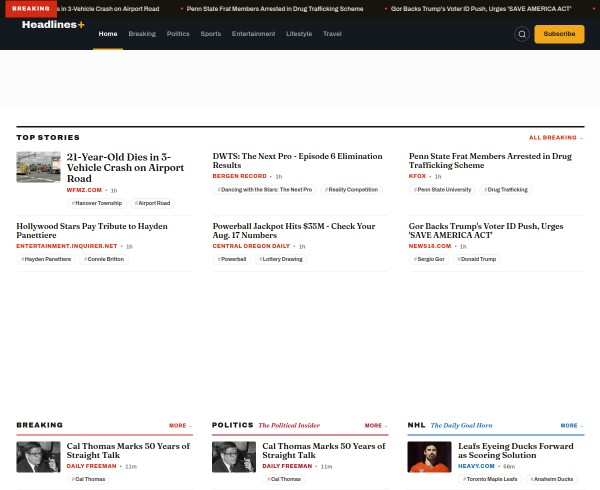
Task: Click the Headlines+ logo
Action: (x=53, y=24)
